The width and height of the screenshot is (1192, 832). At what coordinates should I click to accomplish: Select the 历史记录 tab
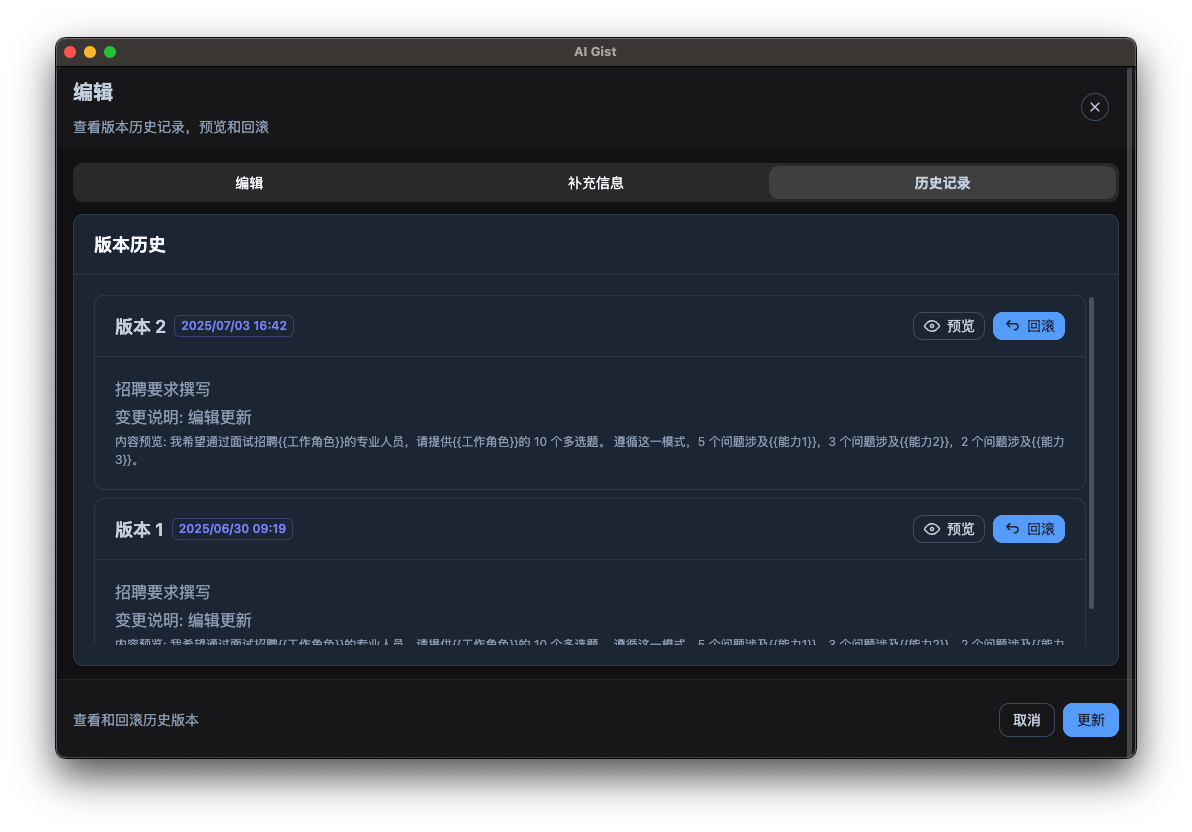(x=942, y=183)
